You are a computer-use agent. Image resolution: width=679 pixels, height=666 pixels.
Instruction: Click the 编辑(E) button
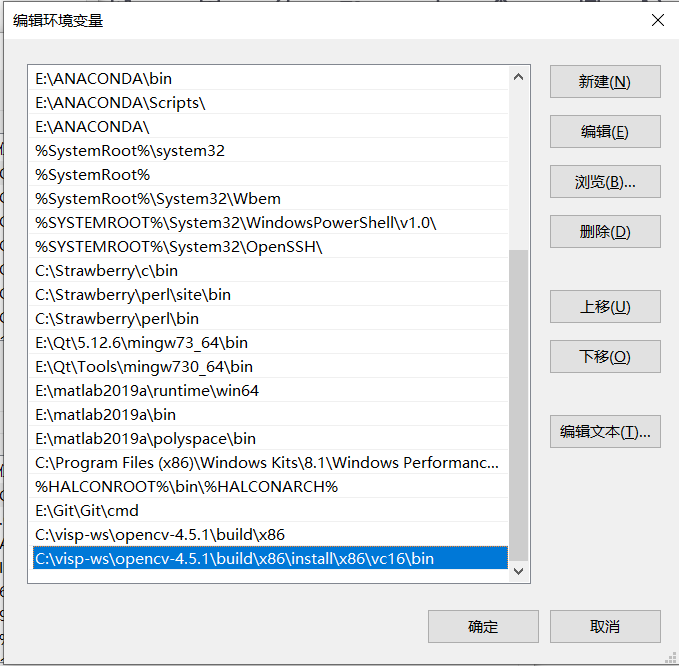[x=605, y=131]
